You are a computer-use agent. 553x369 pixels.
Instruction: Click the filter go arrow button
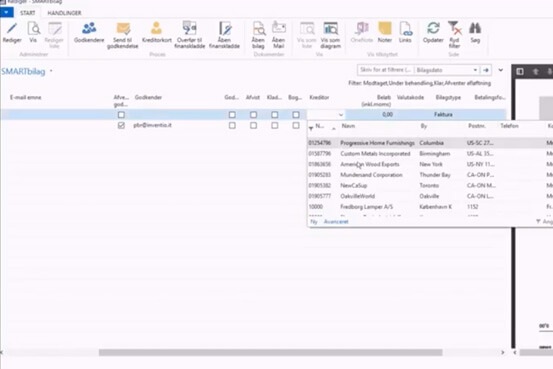pyautogui.click(x=486, y=70)
